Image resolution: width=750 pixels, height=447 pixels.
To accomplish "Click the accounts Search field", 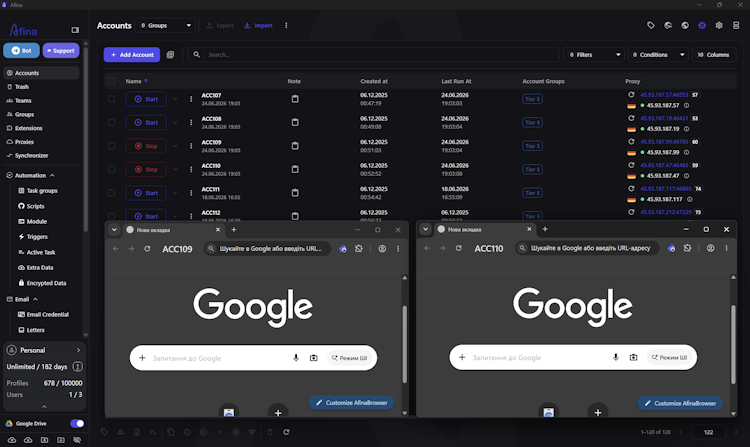I will click(373, 55).
